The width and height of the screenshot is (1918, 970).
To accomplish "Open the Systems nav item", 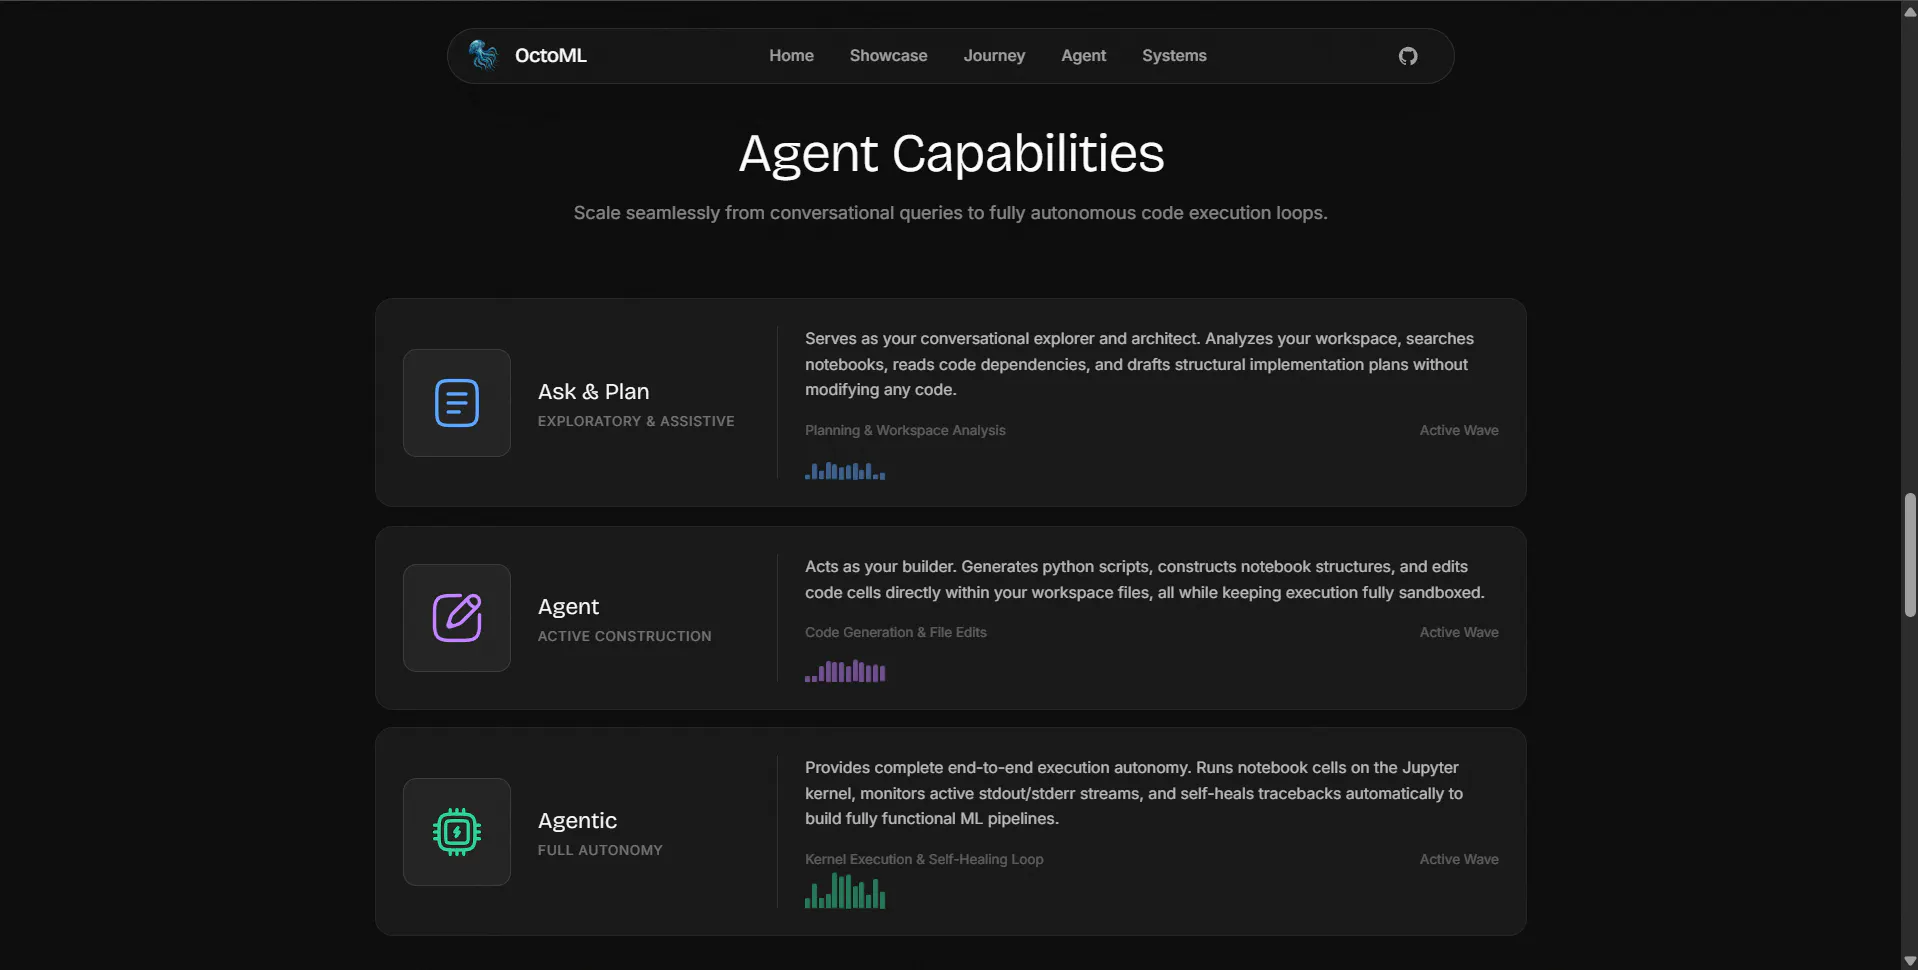I will (1174, 56).
